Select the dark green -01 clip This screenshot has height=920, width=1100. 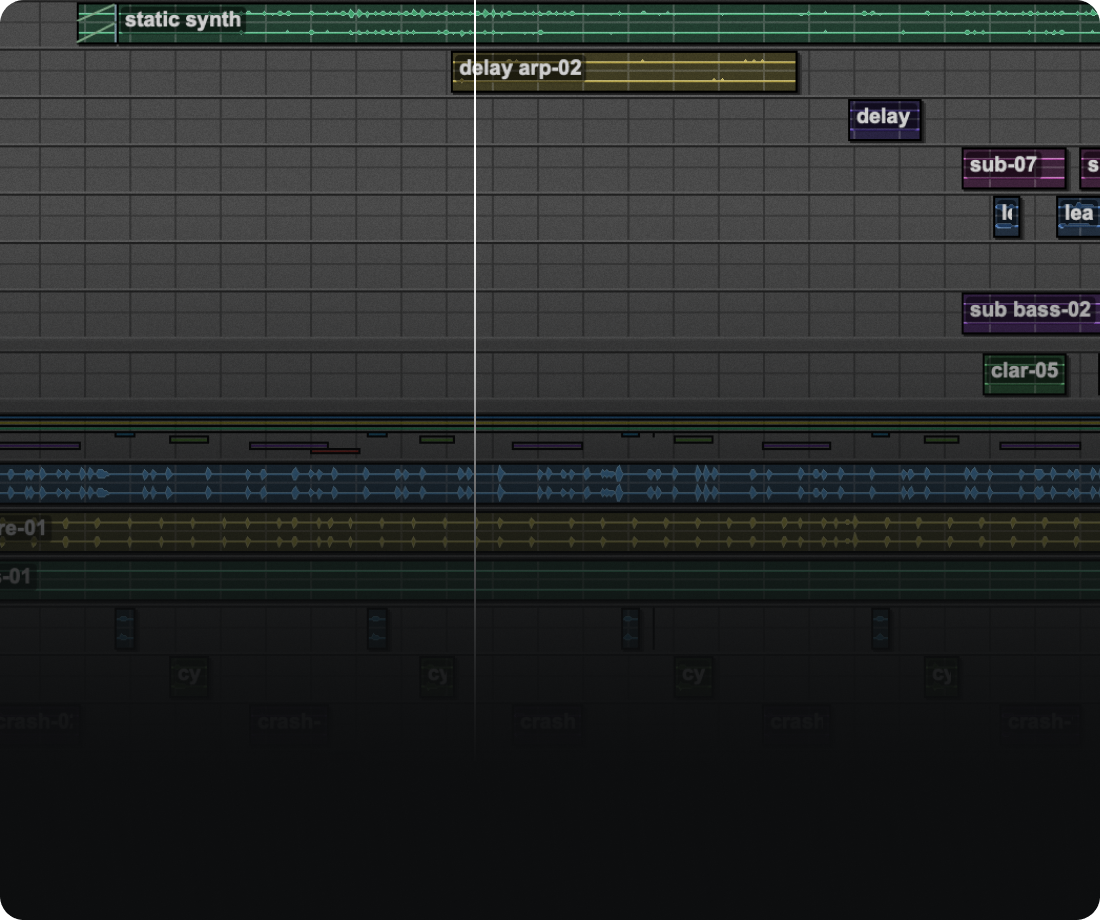pyautogui.click(x=550, y=580)
